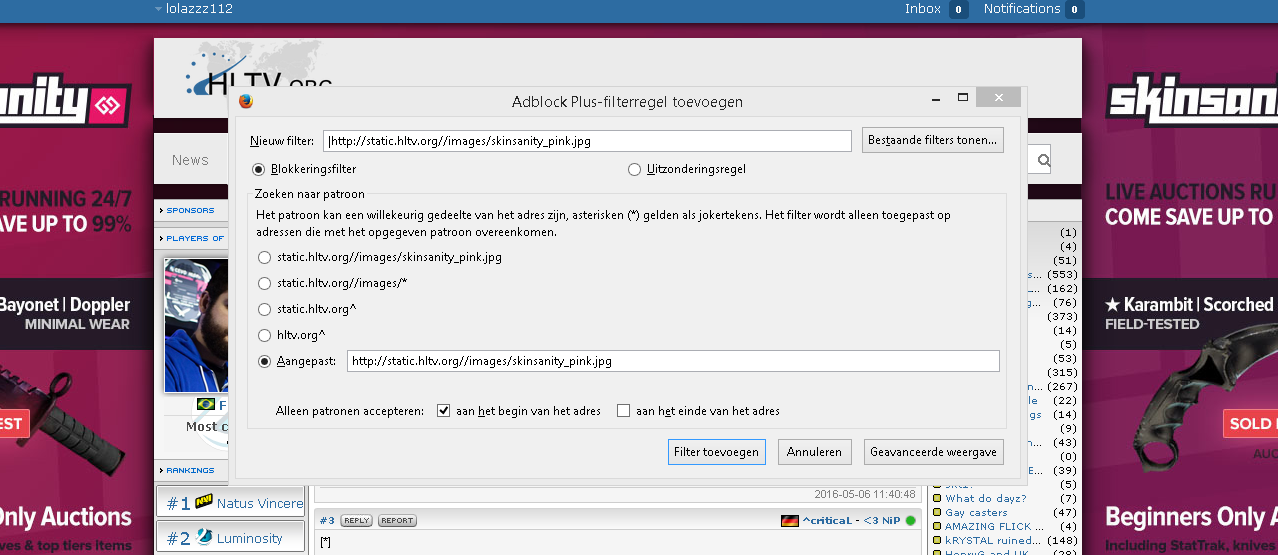The height and width of the screenshot is (555, 1278).
Task: Click the Bayonet knife image in ad
Action: point(65,410)
